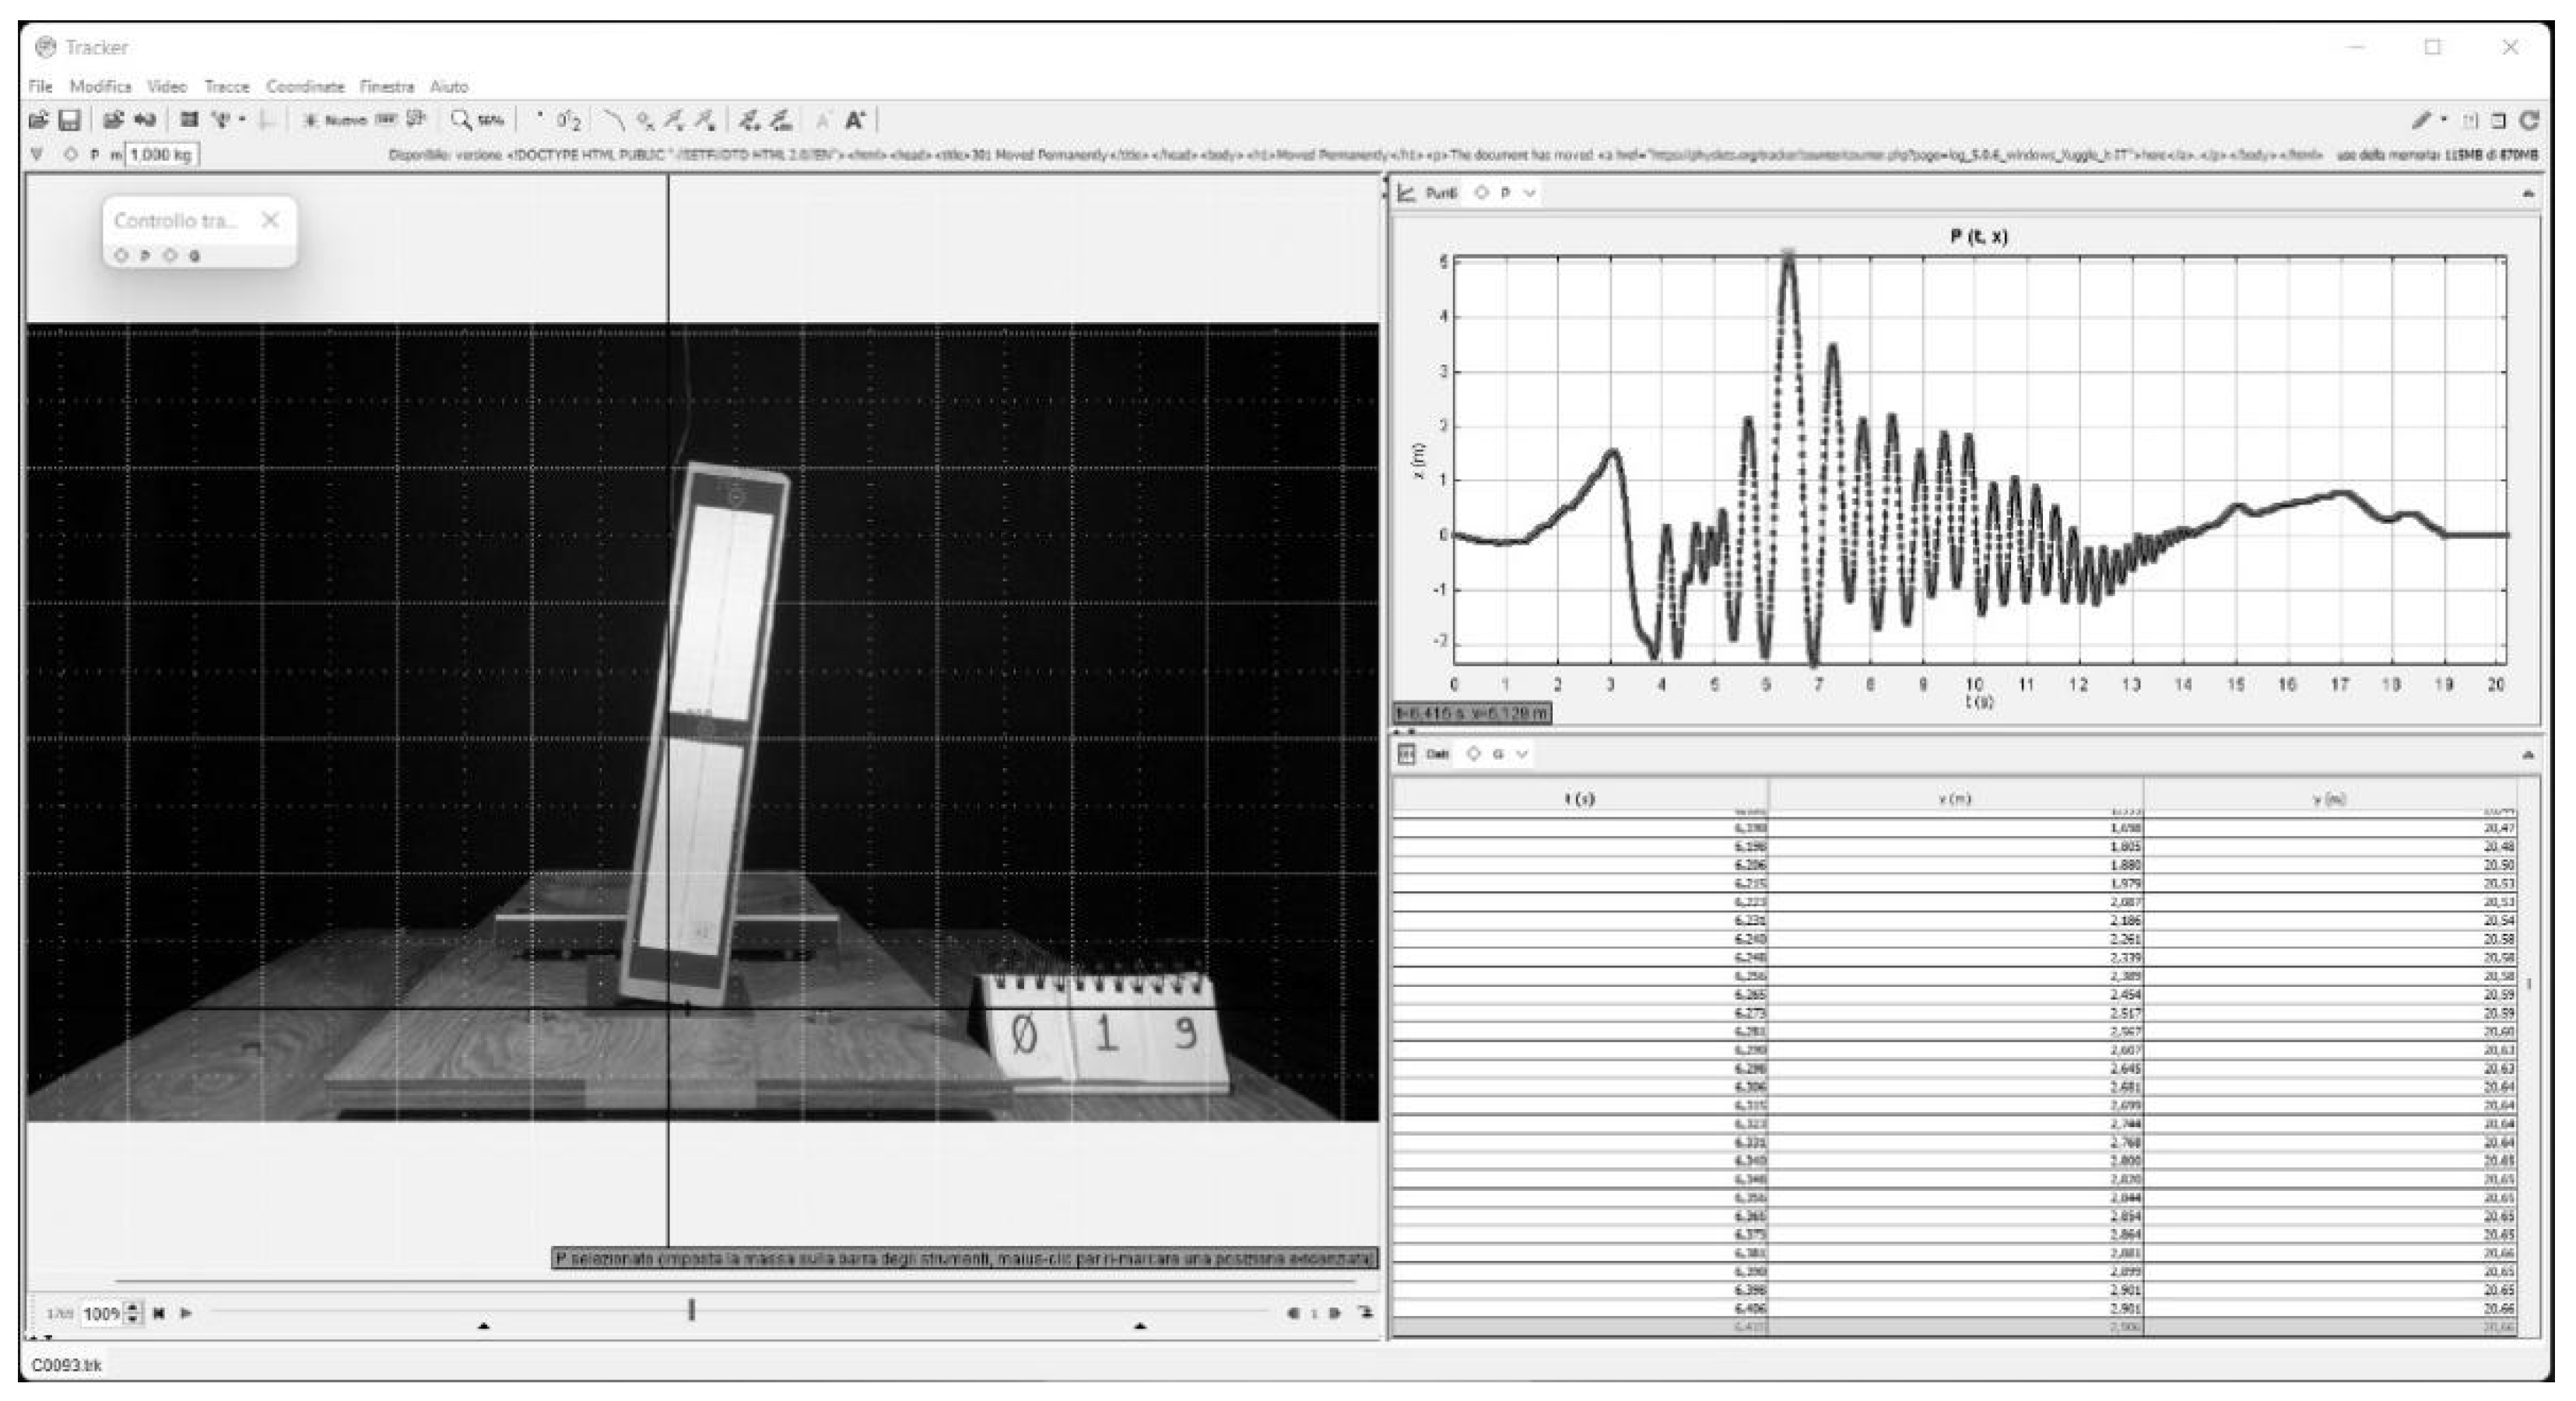Click the Nuovo new track button
This screenshot has width=2576, height=1401.
pyautogui.click(x=336, y=121)
